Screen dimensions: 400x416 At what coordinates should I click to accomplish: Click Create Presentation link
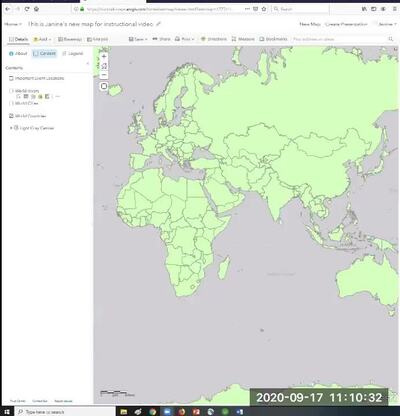click(346, 24)
